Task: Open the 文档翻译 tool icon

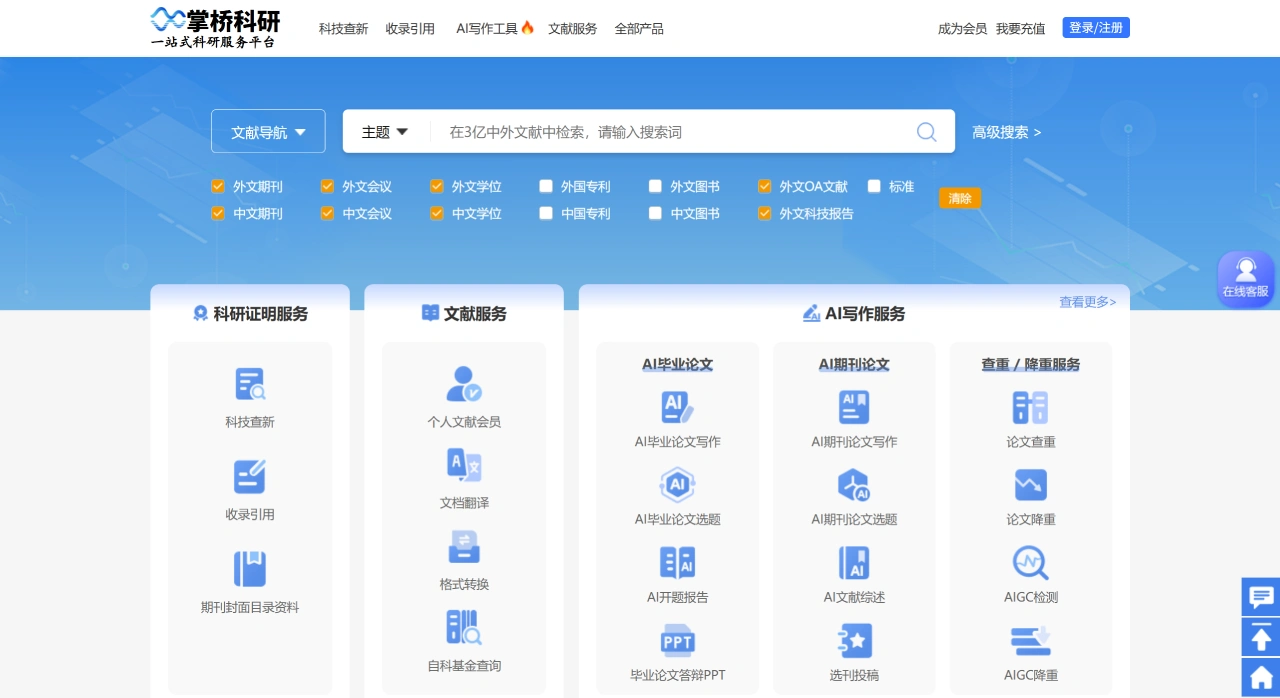Action: pyautogui.click(x=464, y=466)
